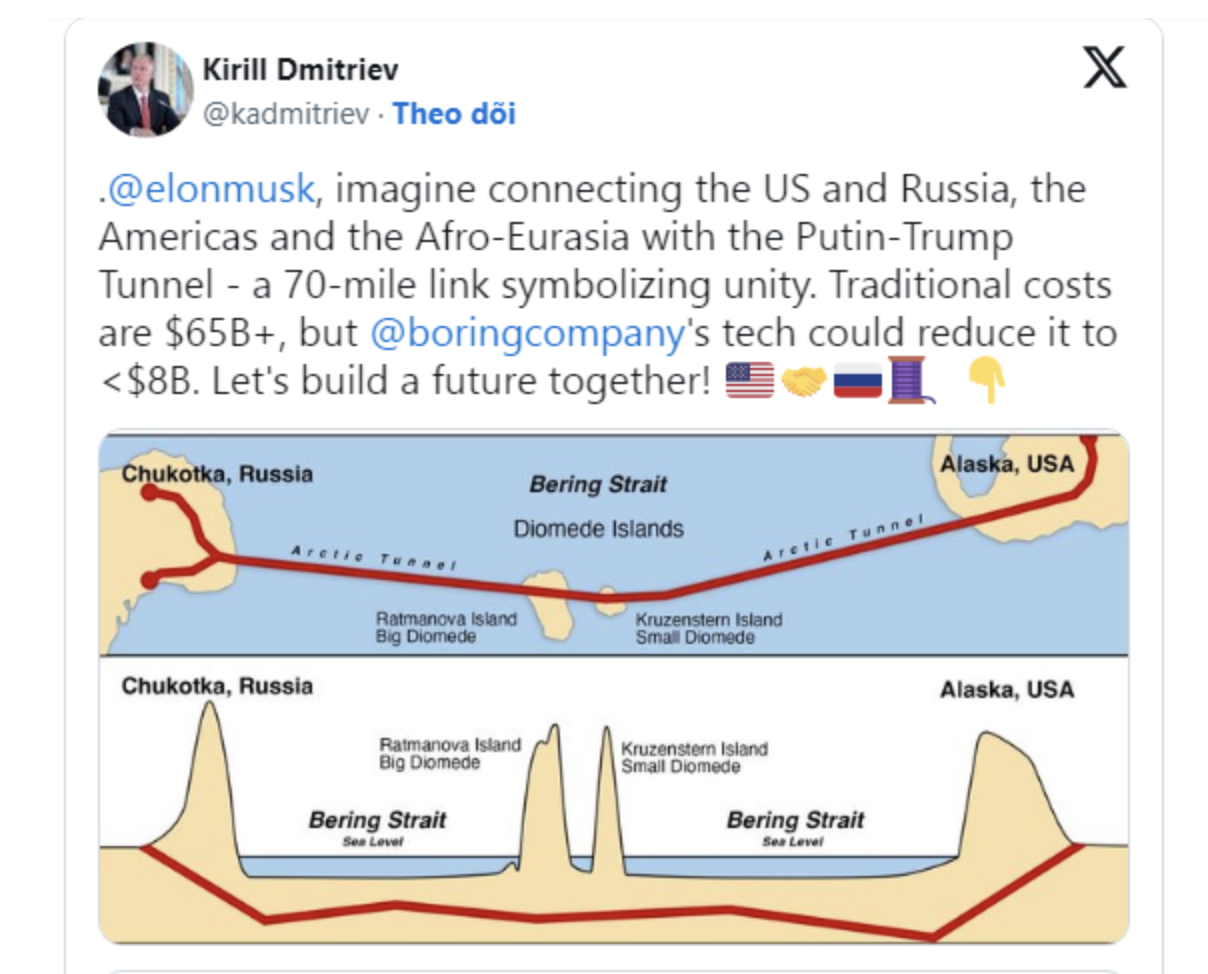Click the US flag emoji
1208x974 pixels.
(x=750, y=380)
